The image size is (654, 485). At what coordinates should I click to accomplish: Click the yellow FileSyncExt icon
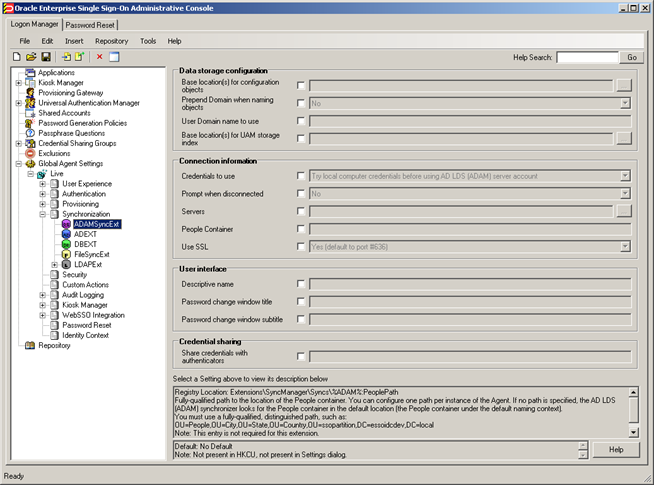[66, 254]
